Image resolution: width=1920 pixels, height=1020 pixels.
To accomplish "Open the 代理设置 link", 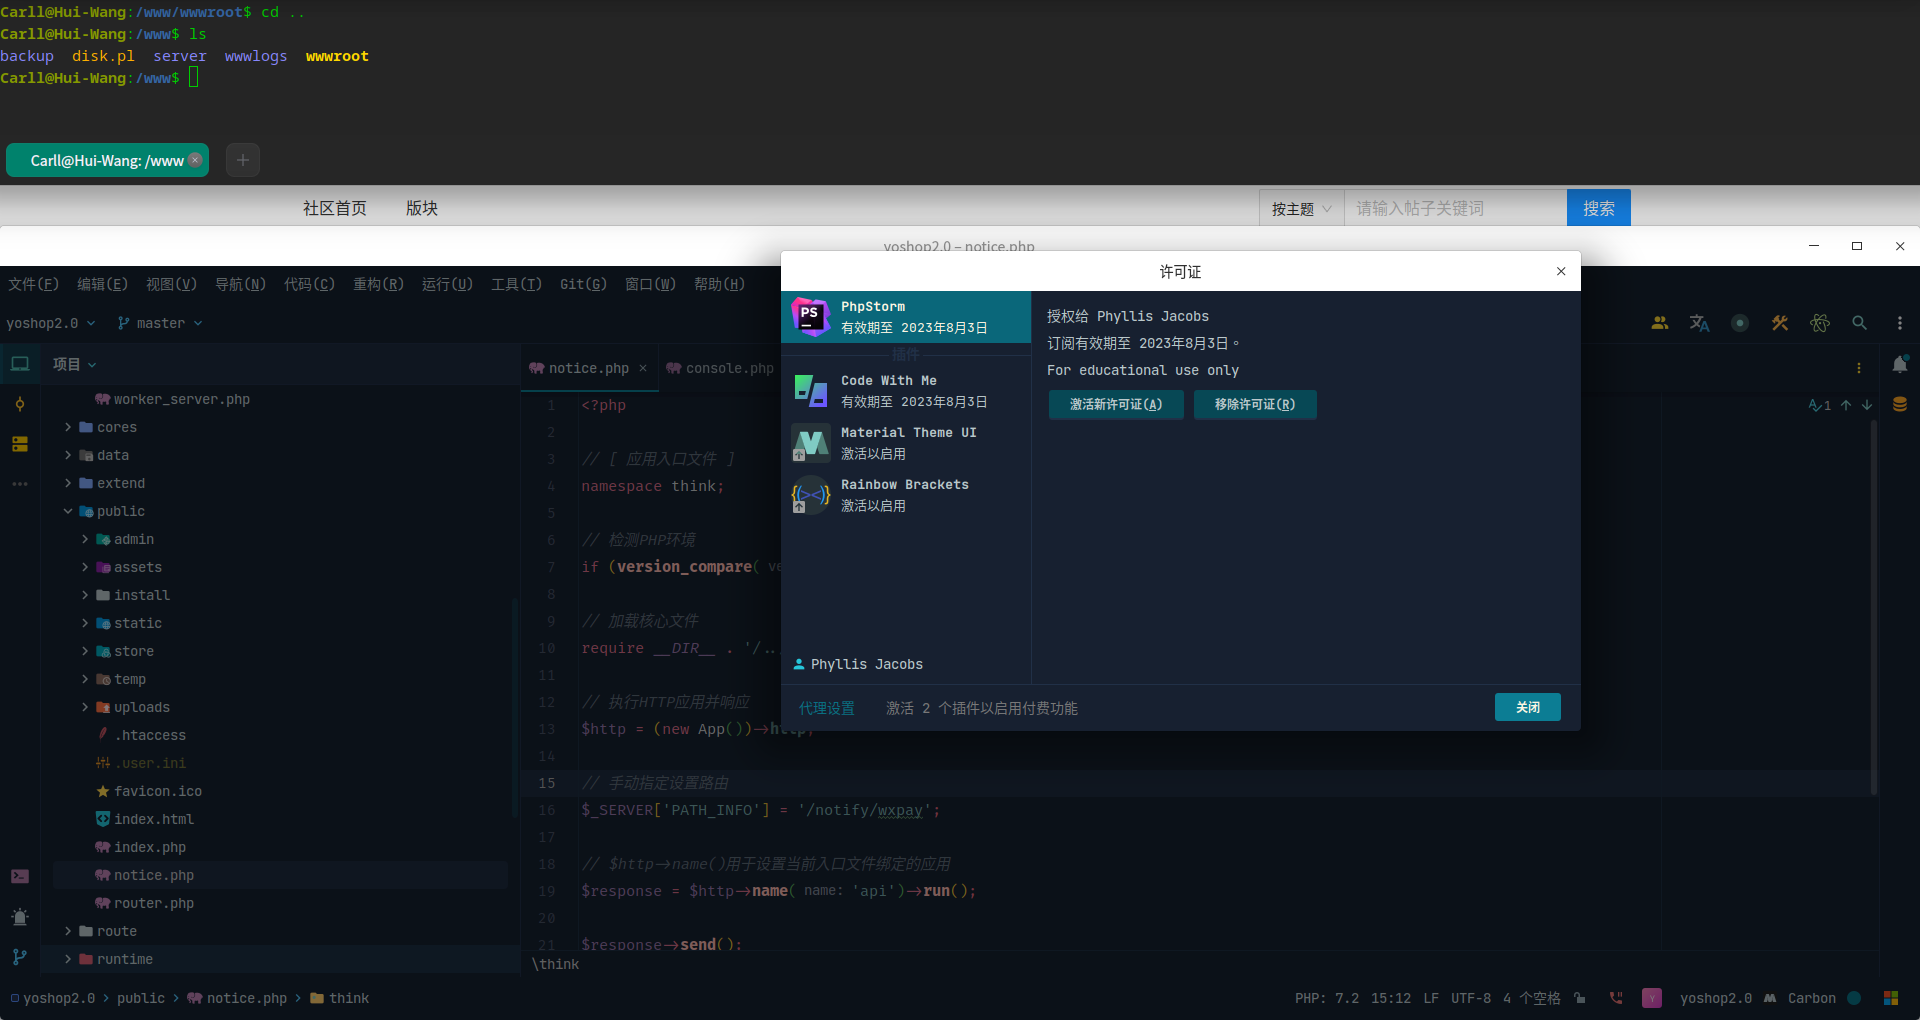I will coord(826,707).
